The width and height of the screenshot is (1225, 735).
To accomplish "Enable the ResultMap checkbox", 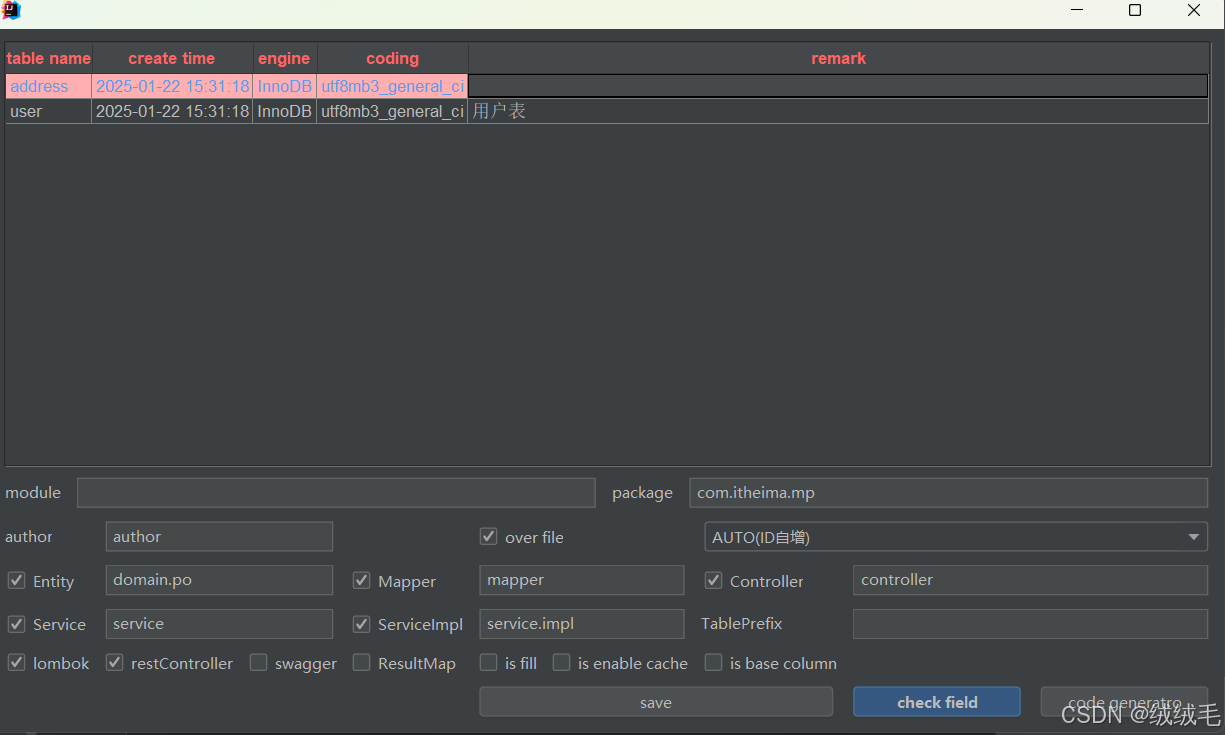I will (x=361, y=663).
